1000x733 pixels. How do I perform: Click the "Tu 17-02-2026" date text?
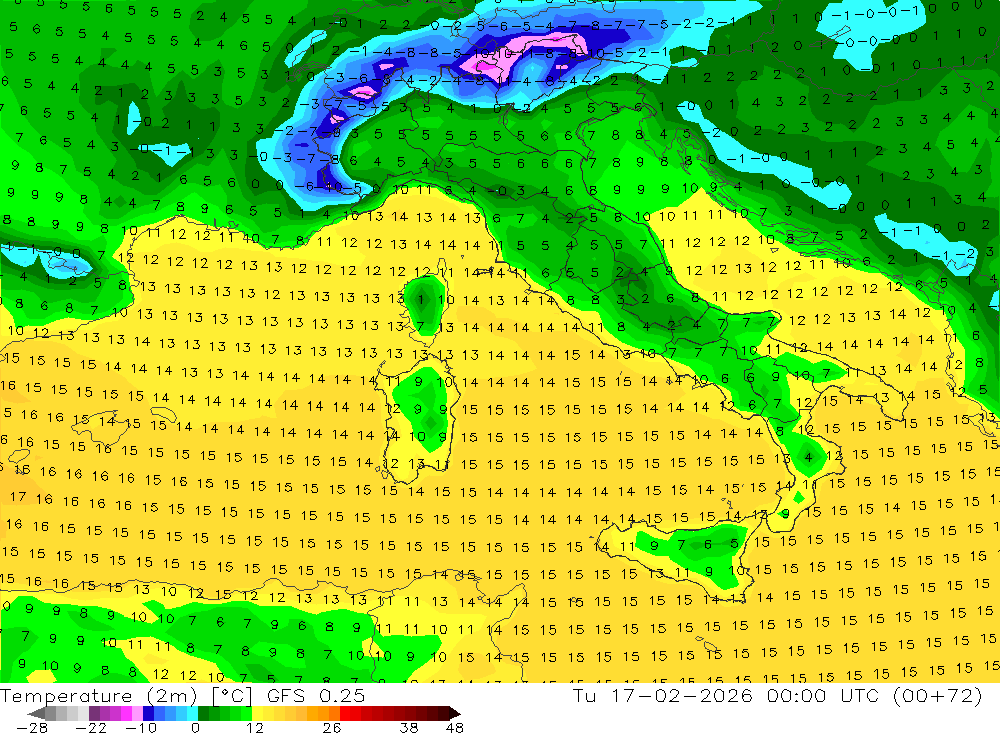[663, 695]
